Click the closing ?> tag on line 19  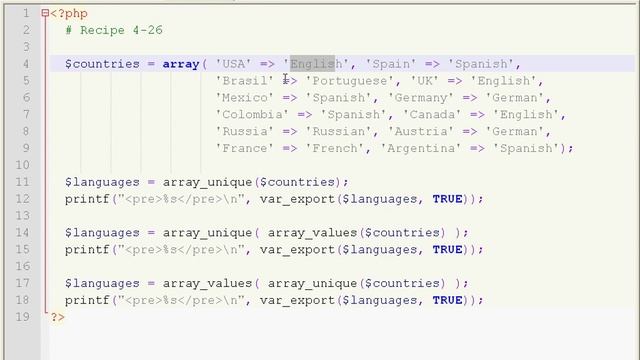(x=58, y=317)
